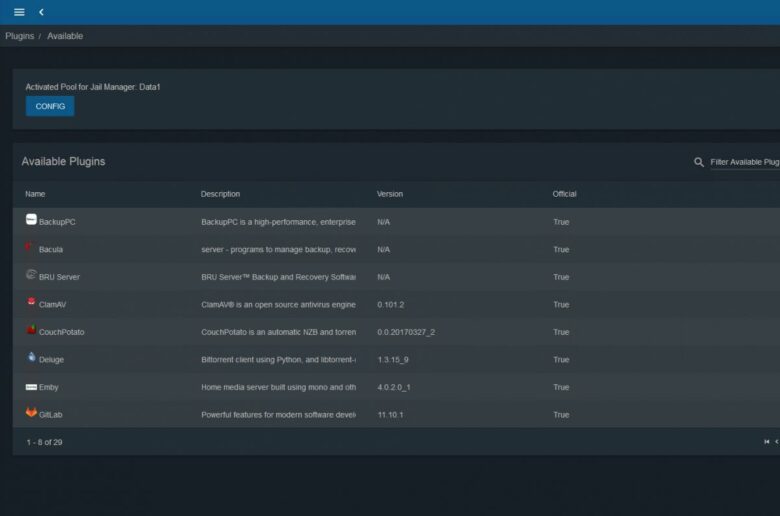Screen dimensions: 780x516
Task: Click the BRU Server description text
Action: pyautogui.click(x=279, y=277)
